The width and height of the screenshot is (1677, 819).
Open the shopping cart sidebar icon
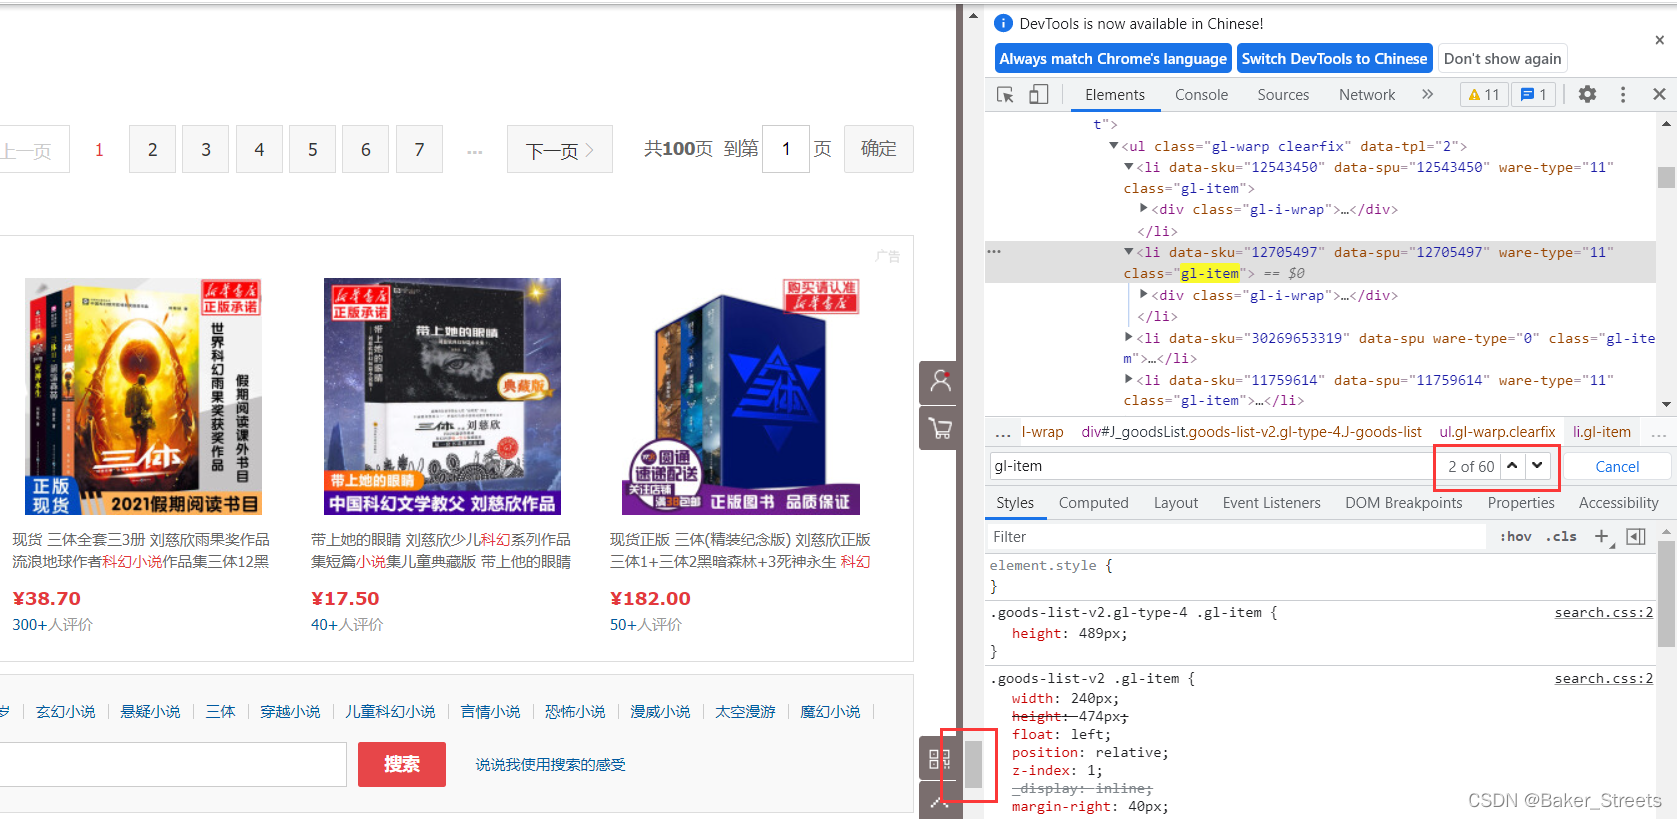click(940, 428)
